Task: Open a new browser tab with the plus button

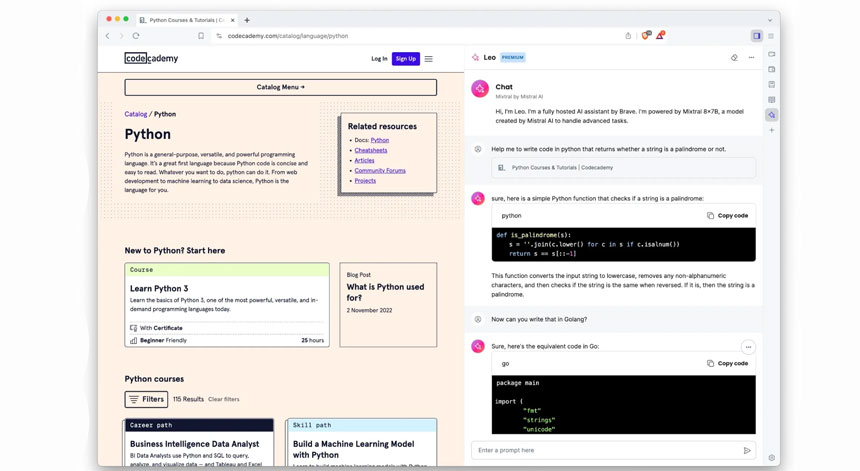Action: pos(247,20)
